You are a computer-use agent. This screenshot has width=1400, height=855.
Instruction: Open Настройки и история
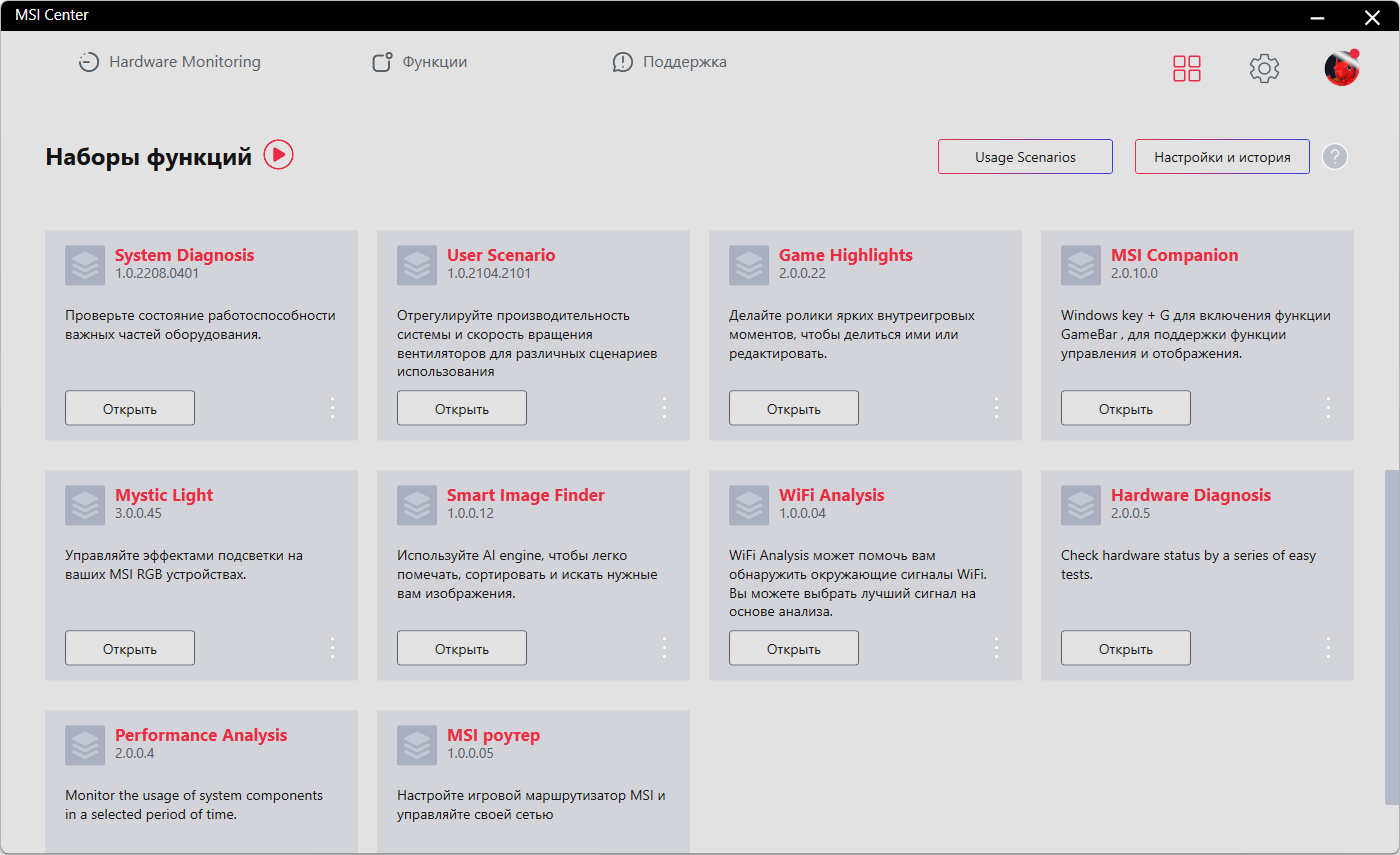point(1222,157)
